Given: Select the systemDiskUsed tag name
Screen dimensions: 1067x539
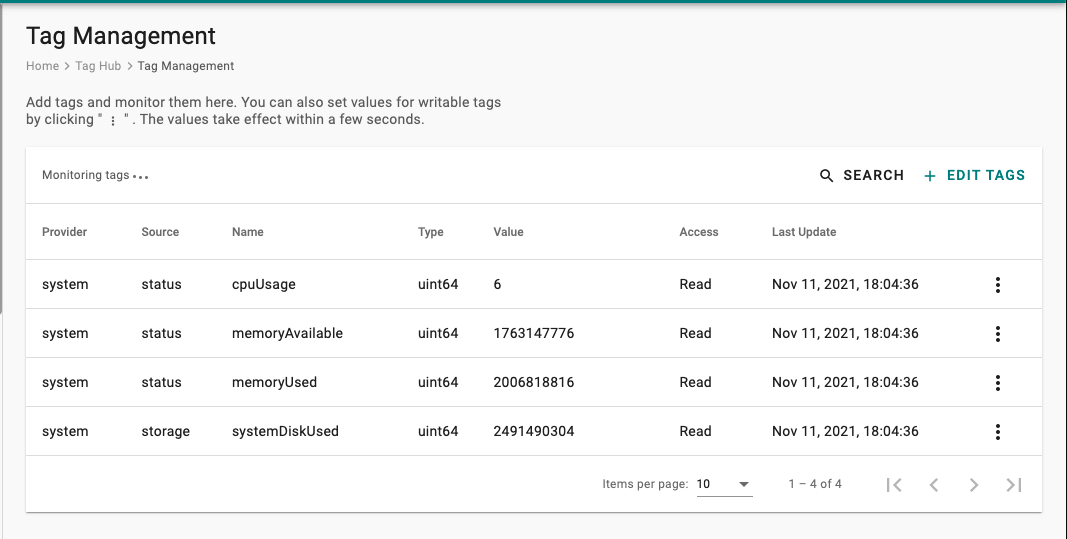Looking at the screenshot, I should 285,431.
